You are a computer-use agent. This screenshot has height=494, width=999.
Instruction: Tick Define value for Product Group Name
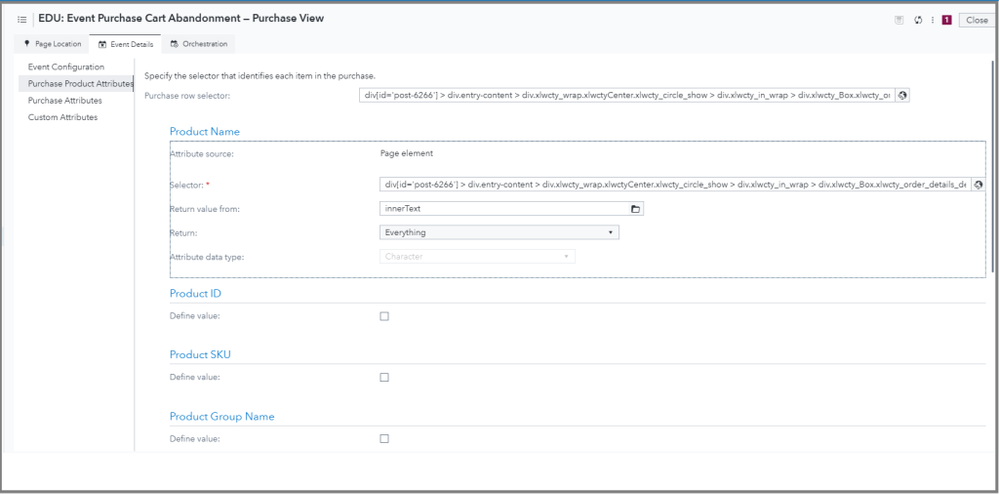pos(385,438)
